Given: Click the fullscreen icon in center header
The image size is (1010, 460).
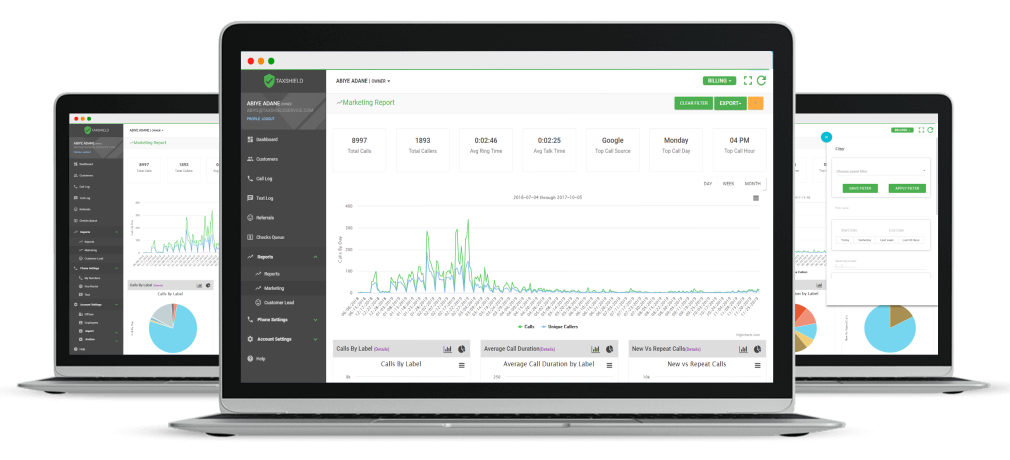Looking at the screenshot, I should coord(747,80).
